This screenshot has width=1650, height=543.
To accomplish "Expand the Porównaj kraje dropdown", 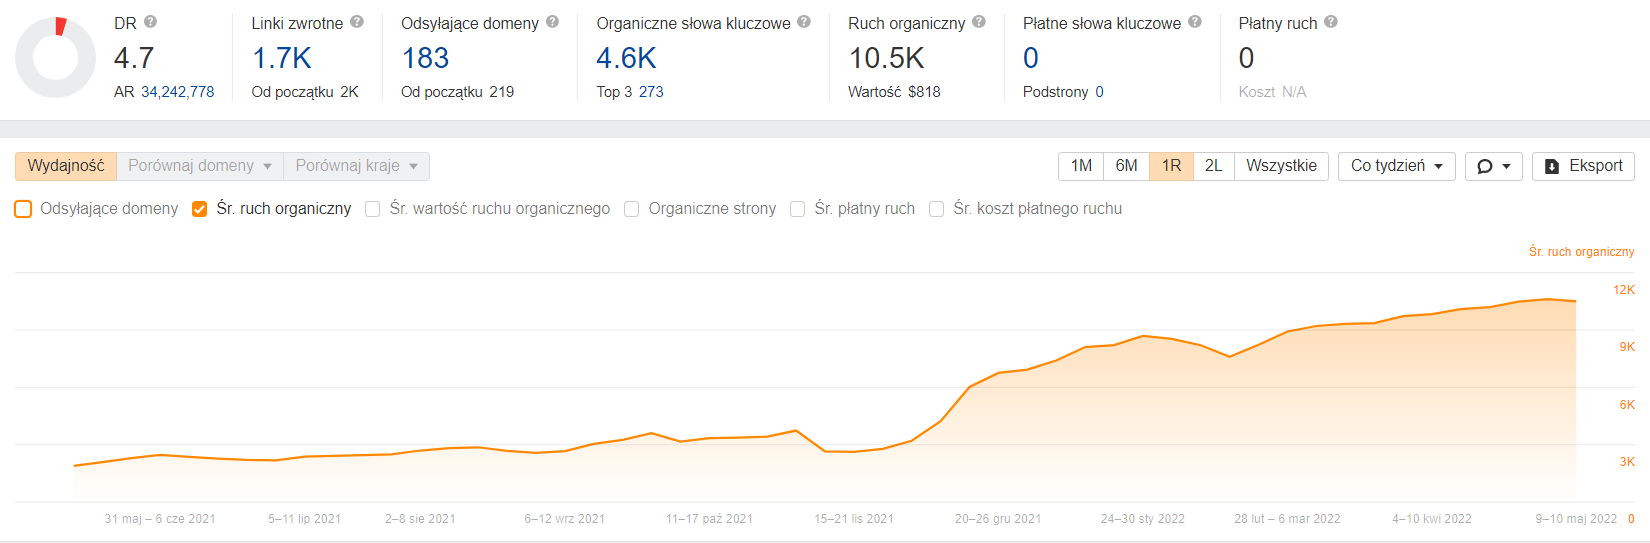I will [357, 166].
